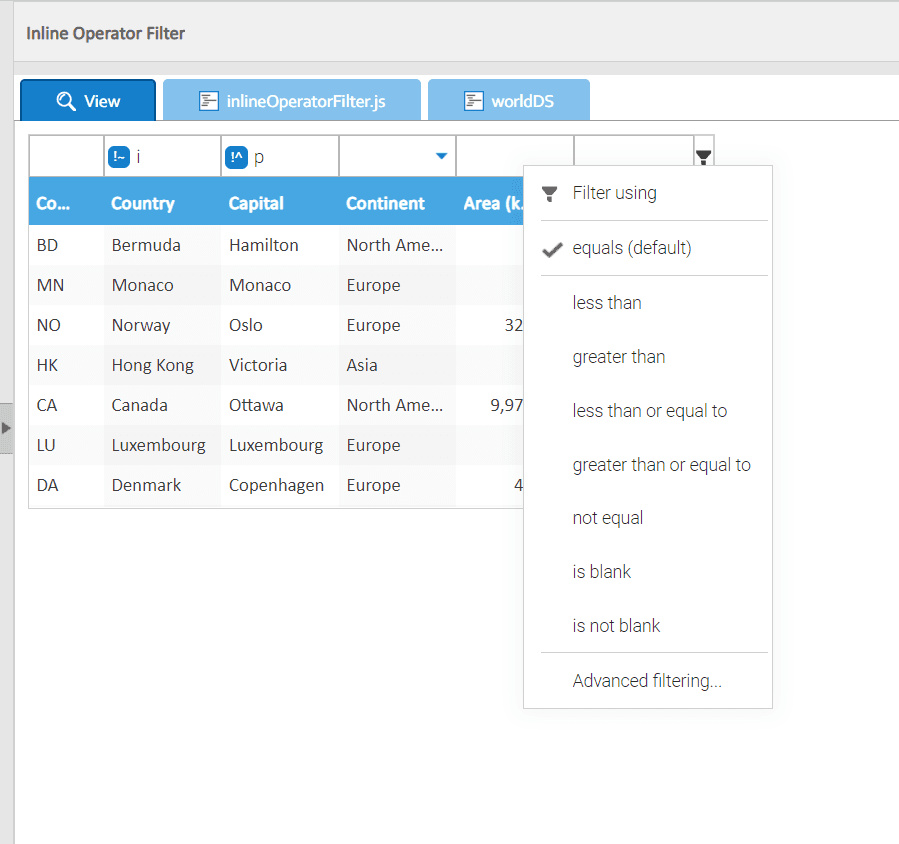Click the 'CA' code cell
This screenshot has height=844, width=899.
(x=67, y=405)
